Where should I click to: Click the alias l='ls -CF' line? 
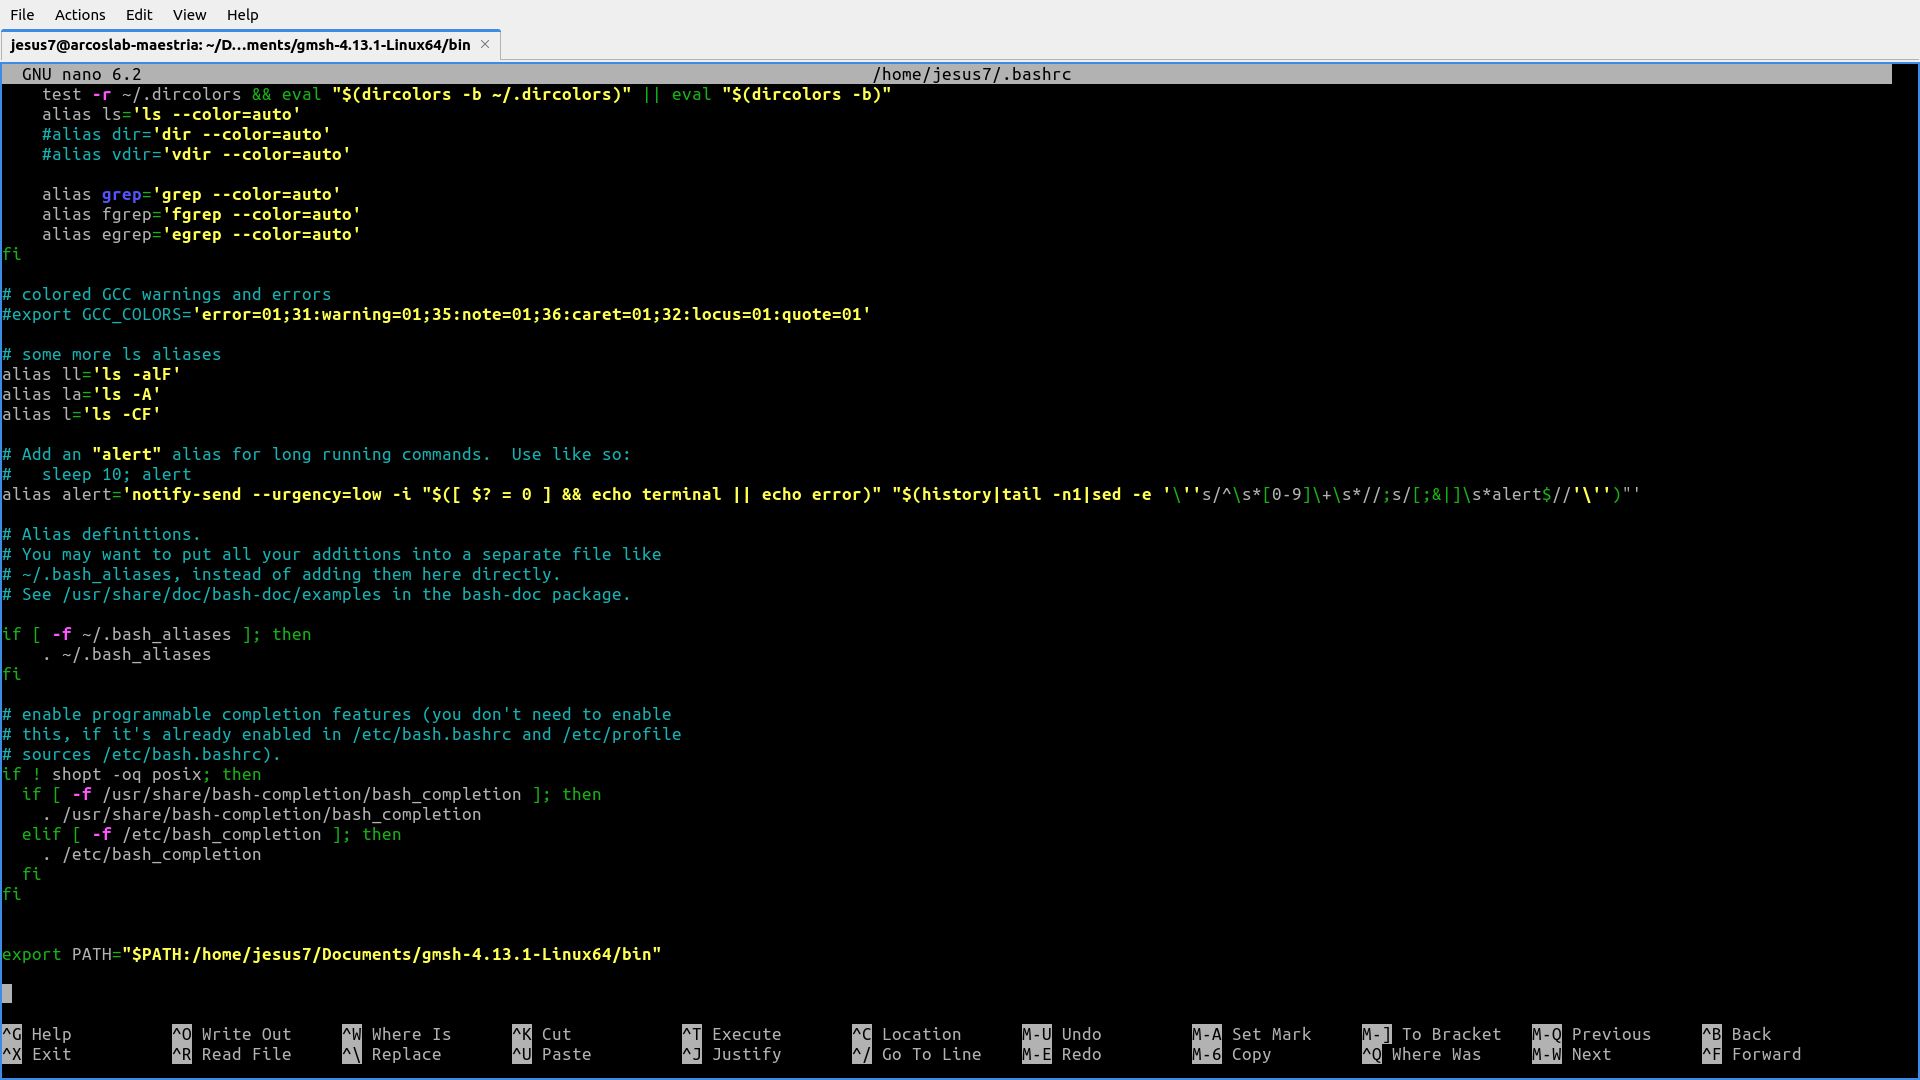point(82,414)
